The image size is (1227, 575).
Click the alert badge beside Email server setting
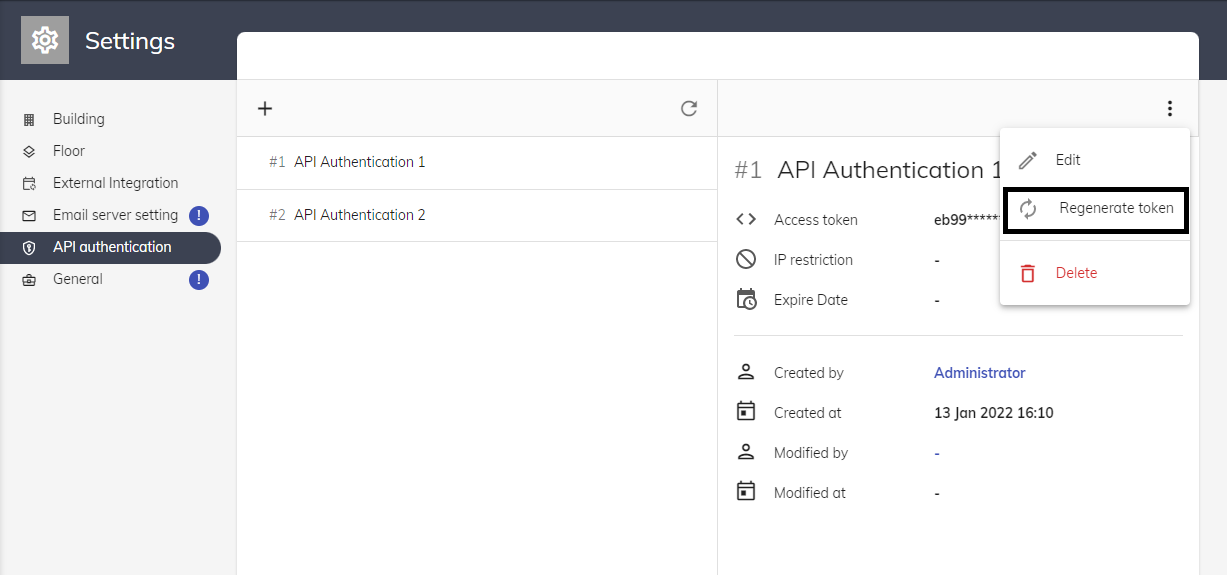click(199, 215)
